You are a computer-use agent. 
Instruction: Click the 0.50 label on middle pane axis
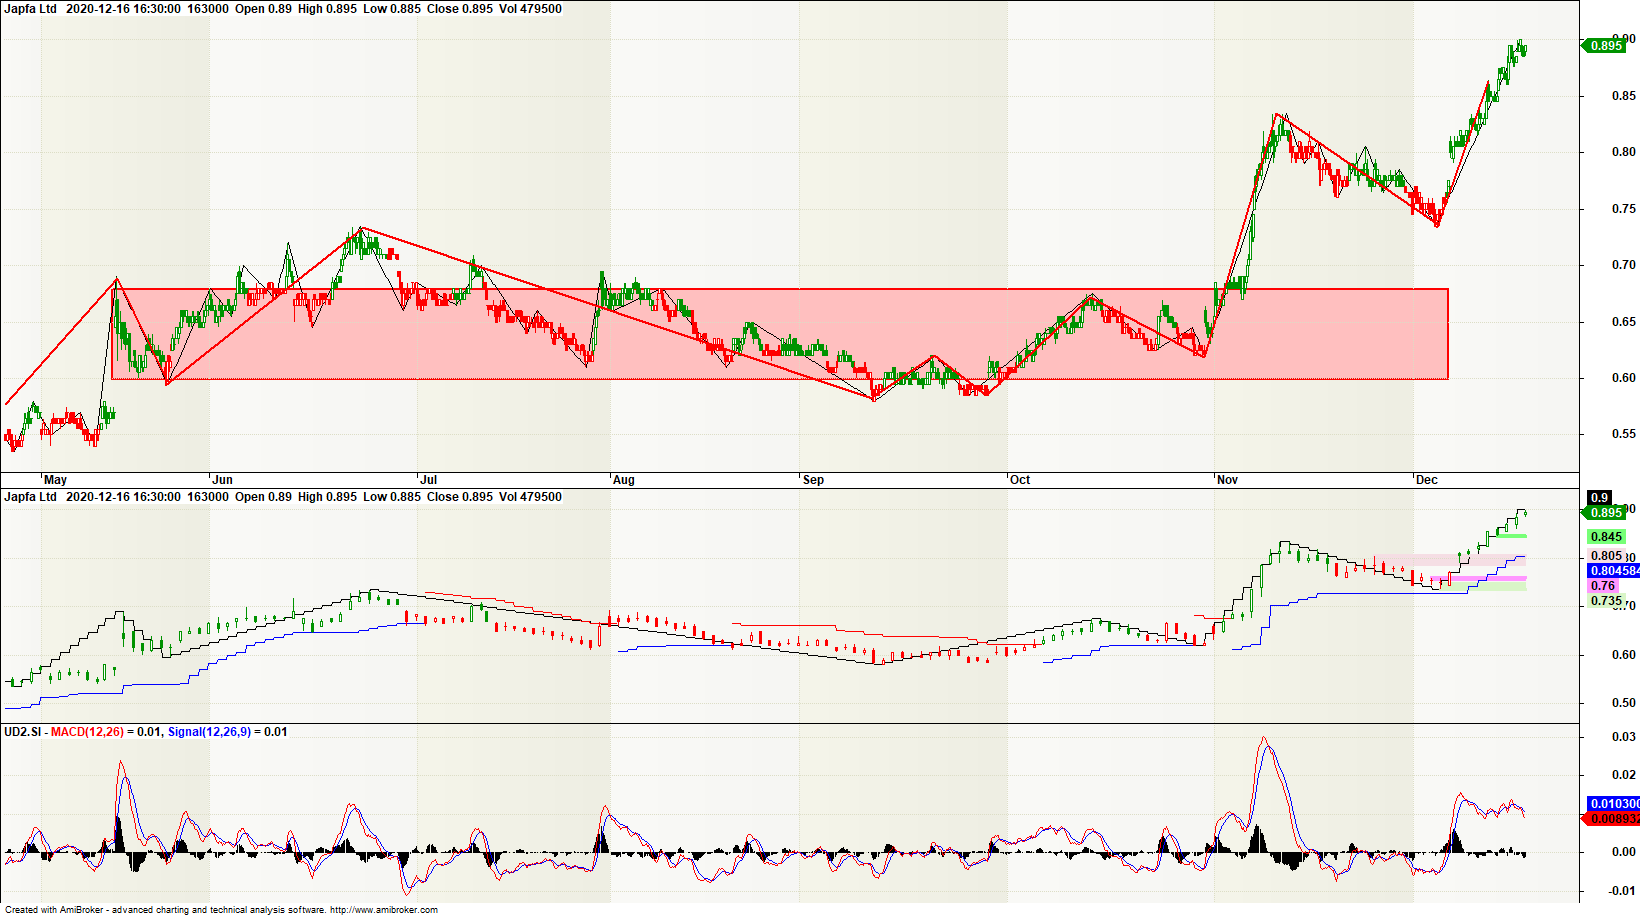coord(1624,703)
